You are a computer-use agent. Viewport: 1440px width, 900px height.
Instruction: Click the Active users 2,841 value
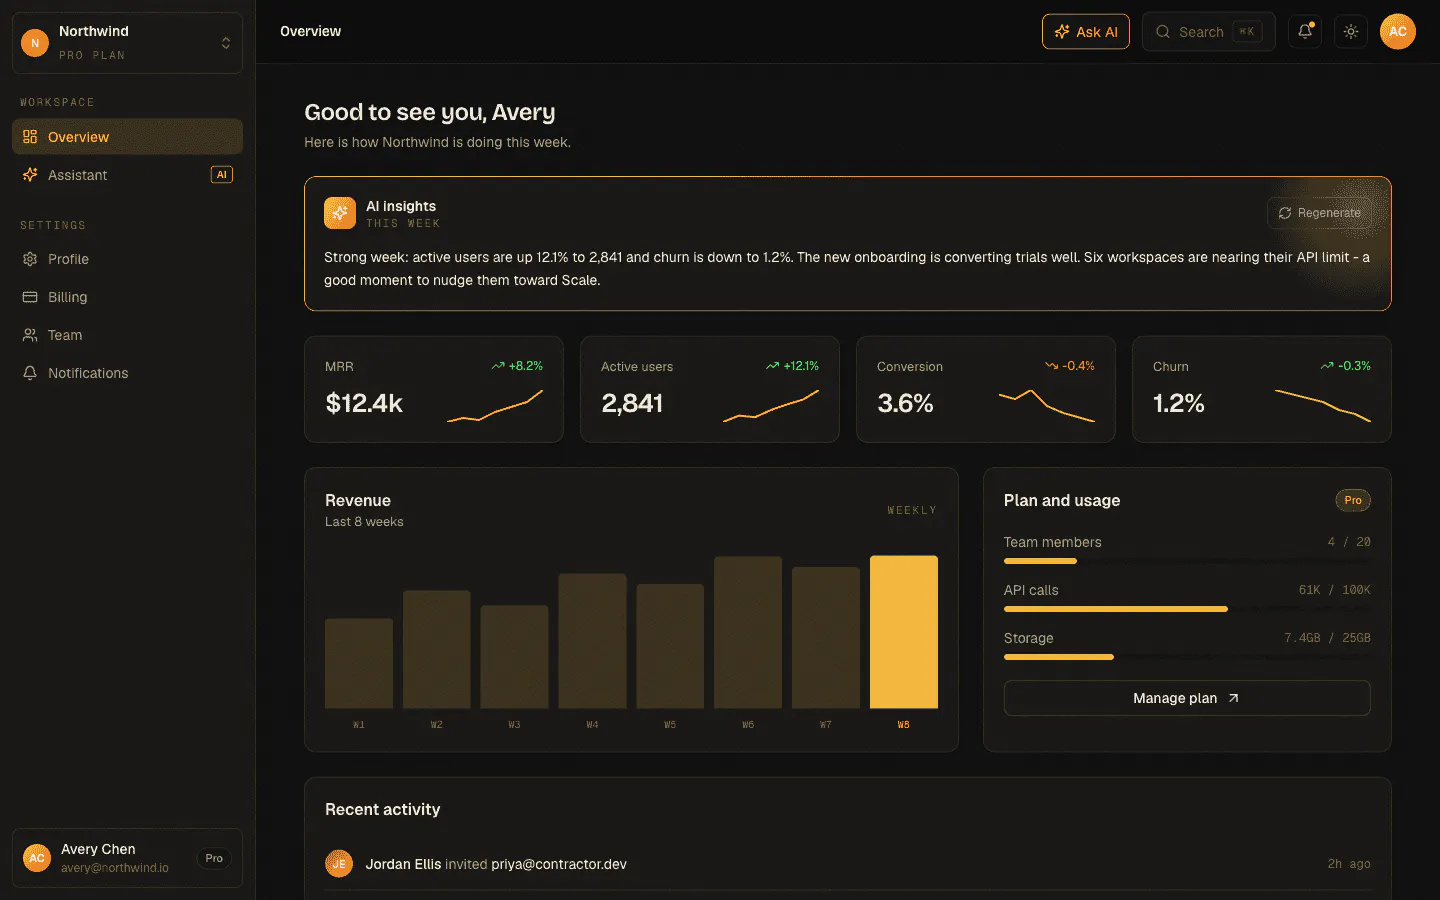click(x=632, y=403)
